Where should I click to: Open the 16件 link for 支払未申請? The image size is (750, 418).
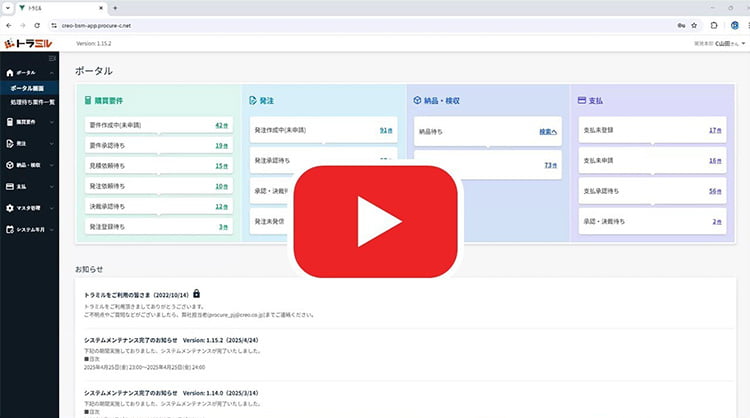click(715, 161)
